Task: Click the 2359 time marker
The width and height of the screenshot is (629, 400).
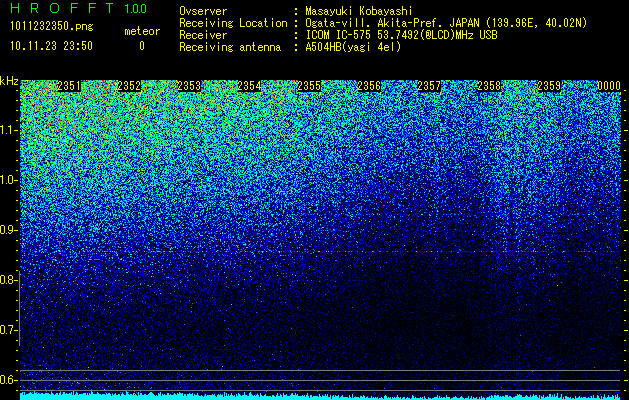Action: (549, 86)
